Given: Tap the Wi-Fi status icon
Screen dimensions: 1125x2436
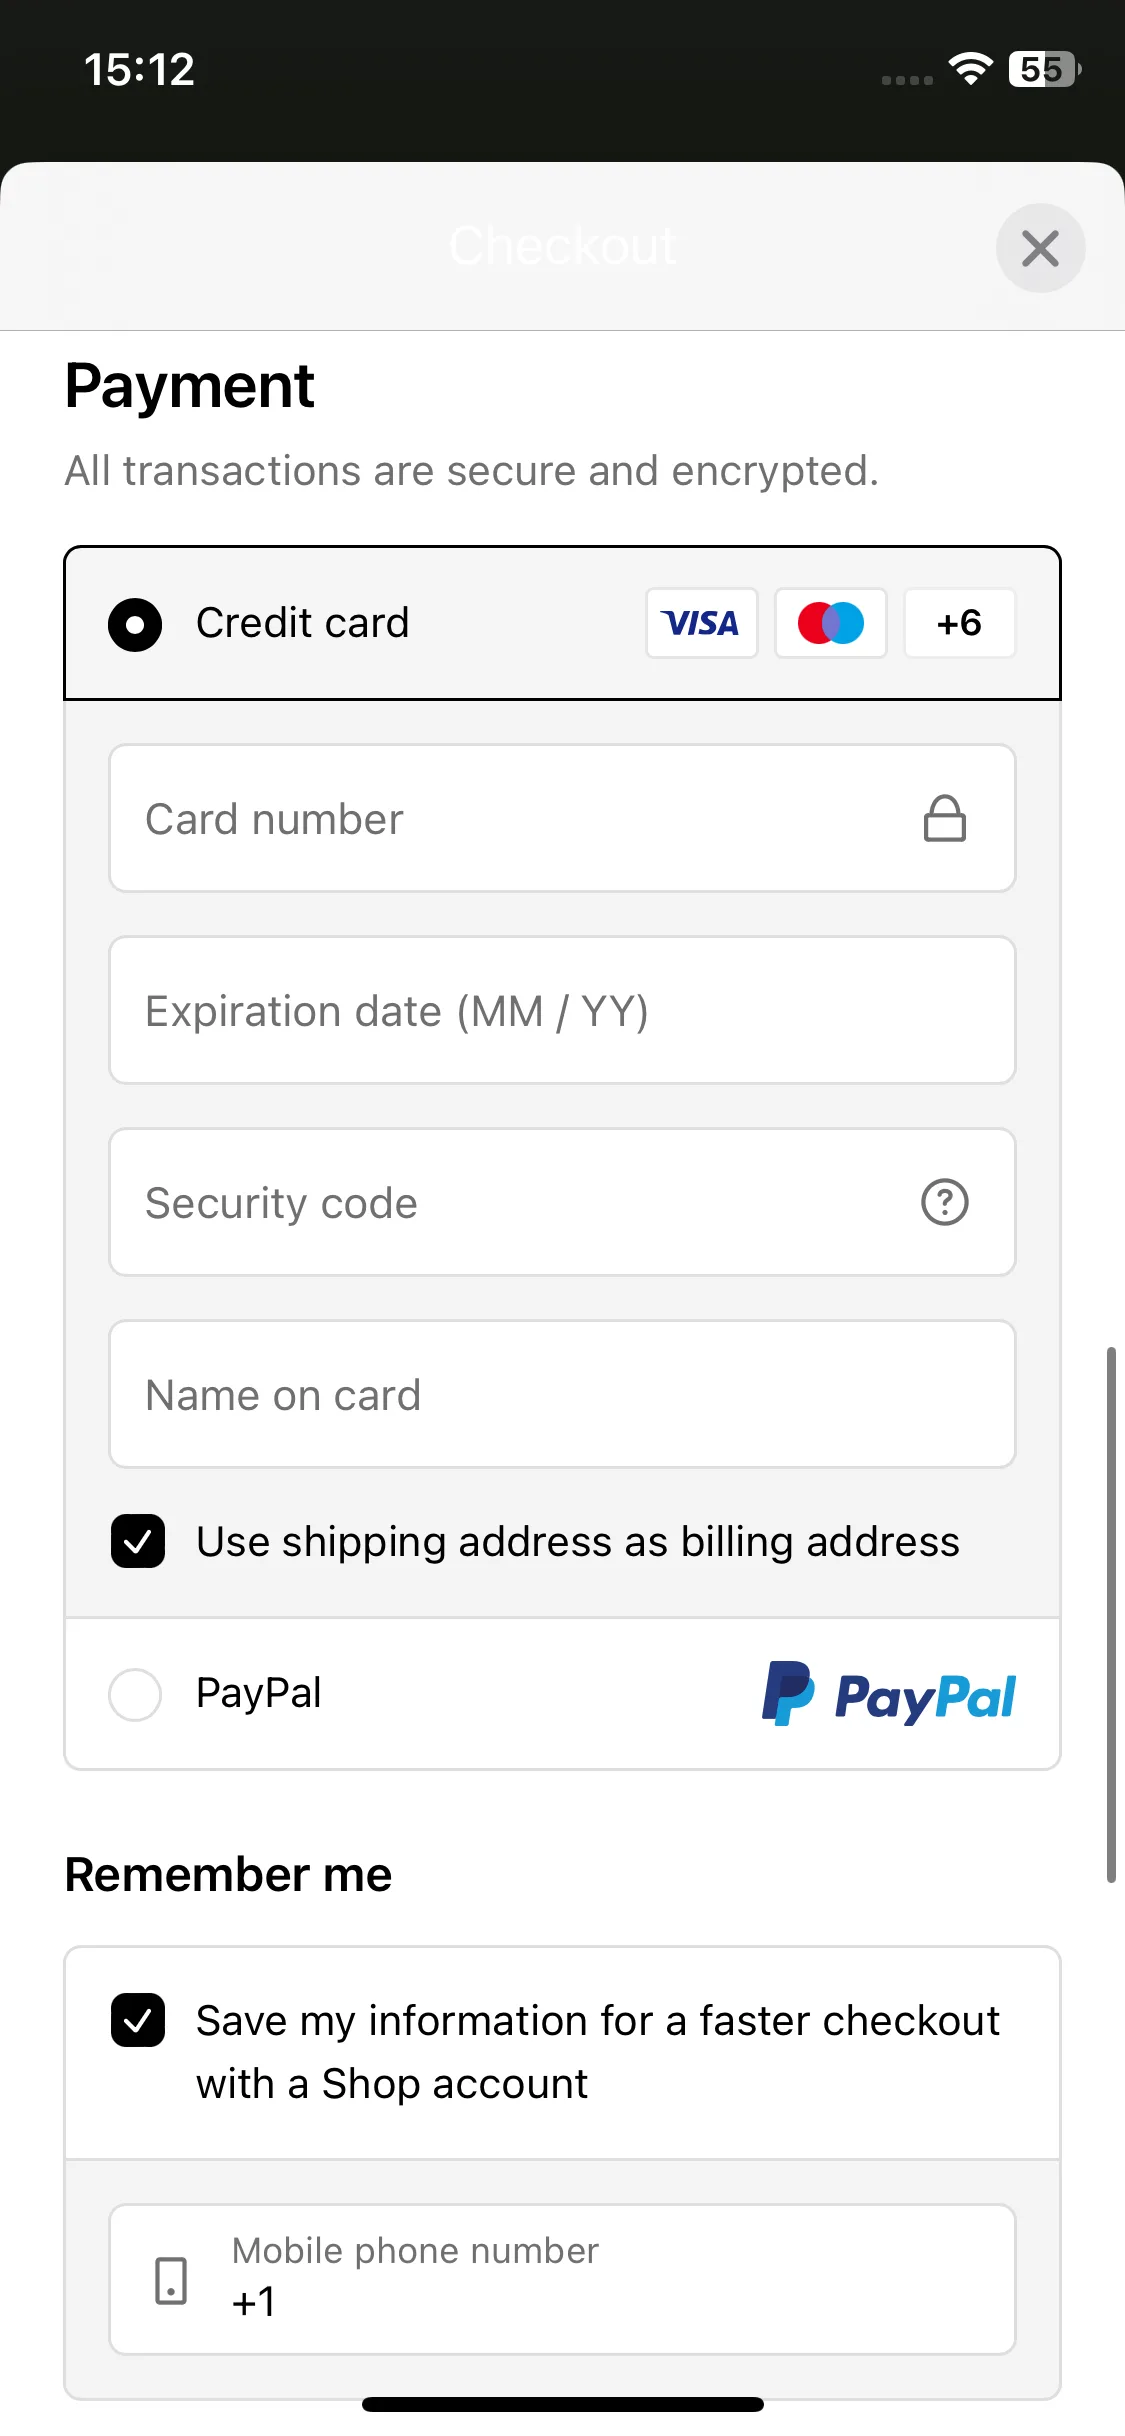Looking at the screenshot, I should click(x=970, y=69).
